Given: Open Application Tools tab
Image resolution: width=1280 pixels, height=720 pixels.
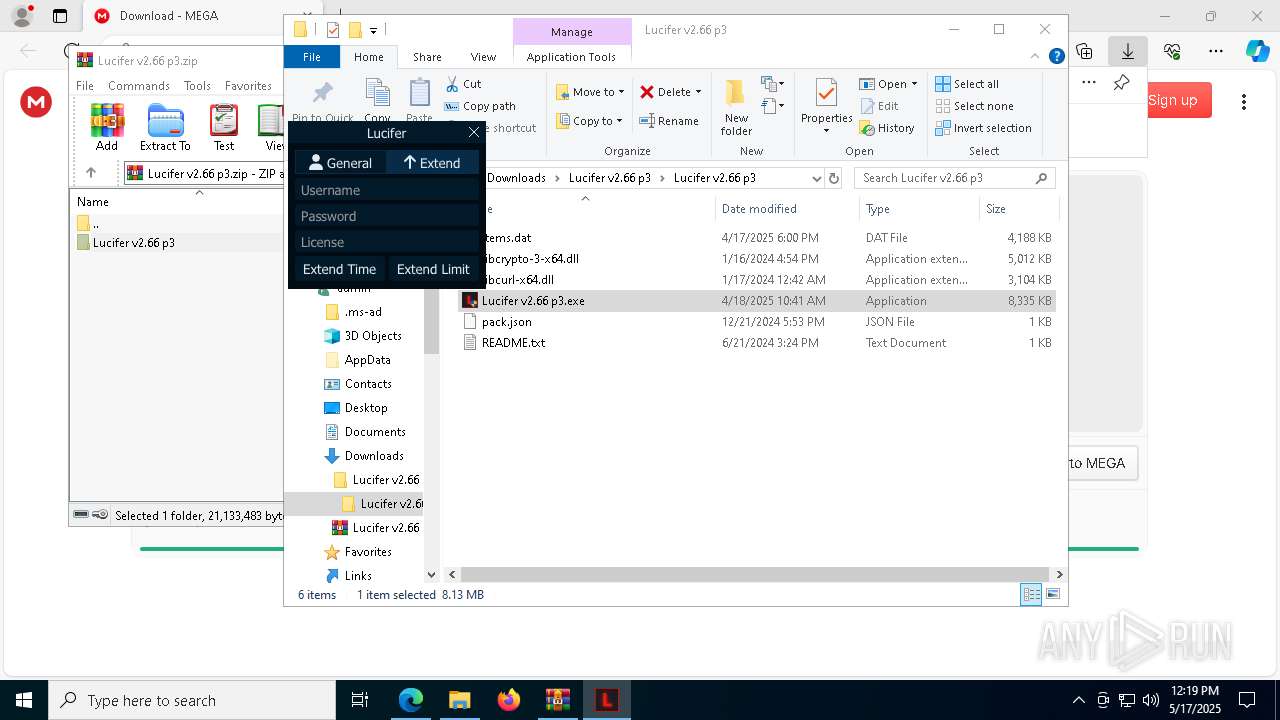Looking at the screenshot, I should (571, 57).
